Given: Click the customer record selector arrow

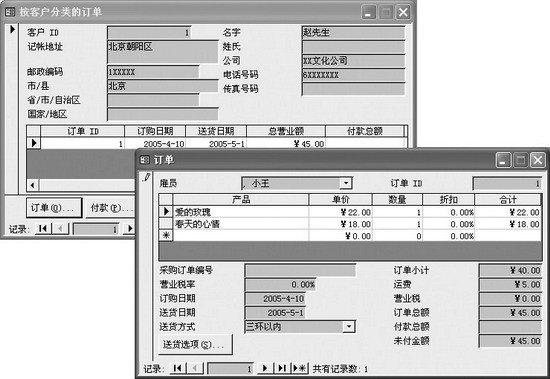Looking at the screenshot, I should [x=12, y=29].
